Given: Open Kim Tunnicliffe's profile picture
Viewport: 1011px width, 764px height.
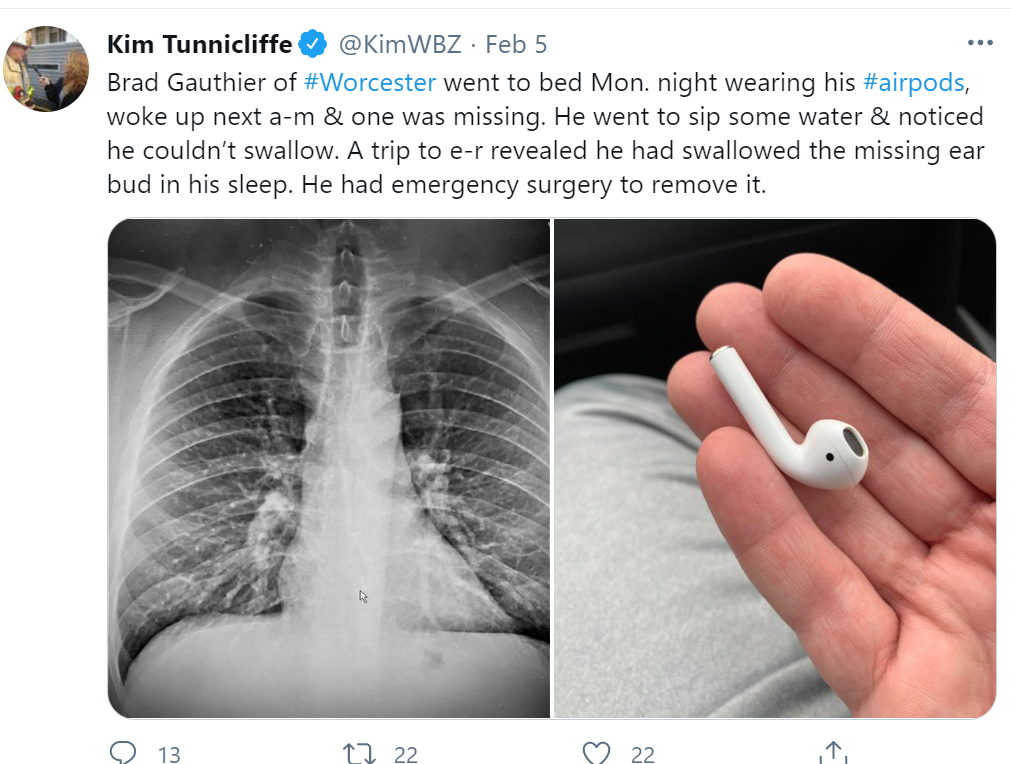Looking at the screenshot, I should [46, 68].
